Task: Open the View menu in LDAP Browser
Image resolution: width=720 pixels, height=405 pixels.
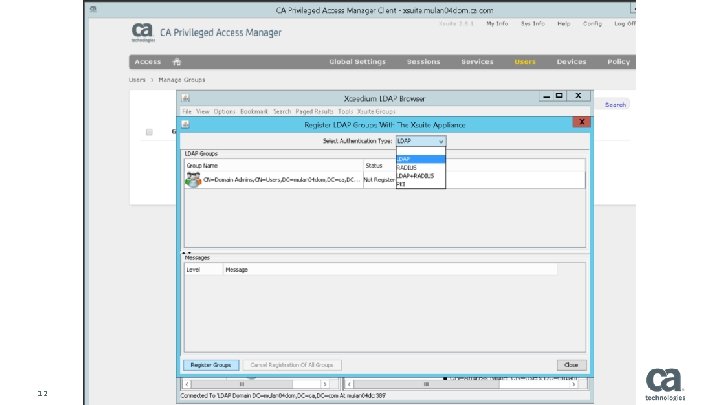Action: click(x=202, y=112)
